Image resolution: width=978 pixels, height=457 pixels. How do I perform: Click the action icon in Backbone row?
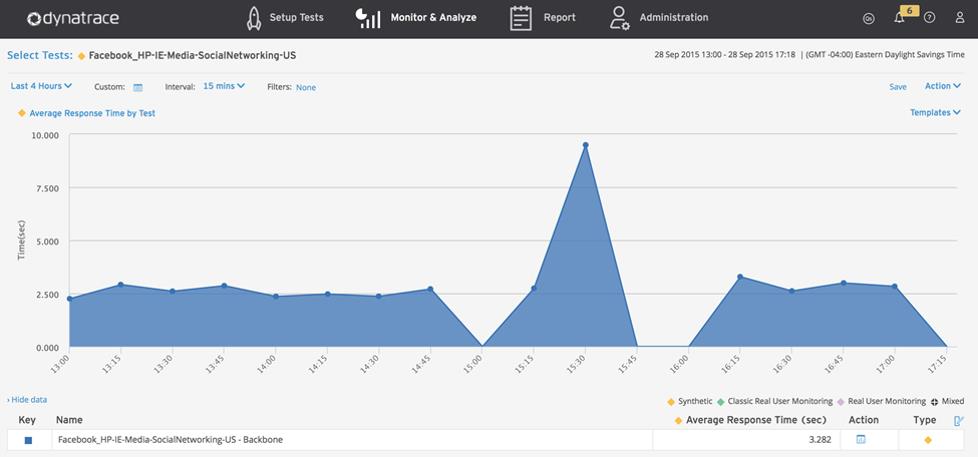(x=861, y=439)
